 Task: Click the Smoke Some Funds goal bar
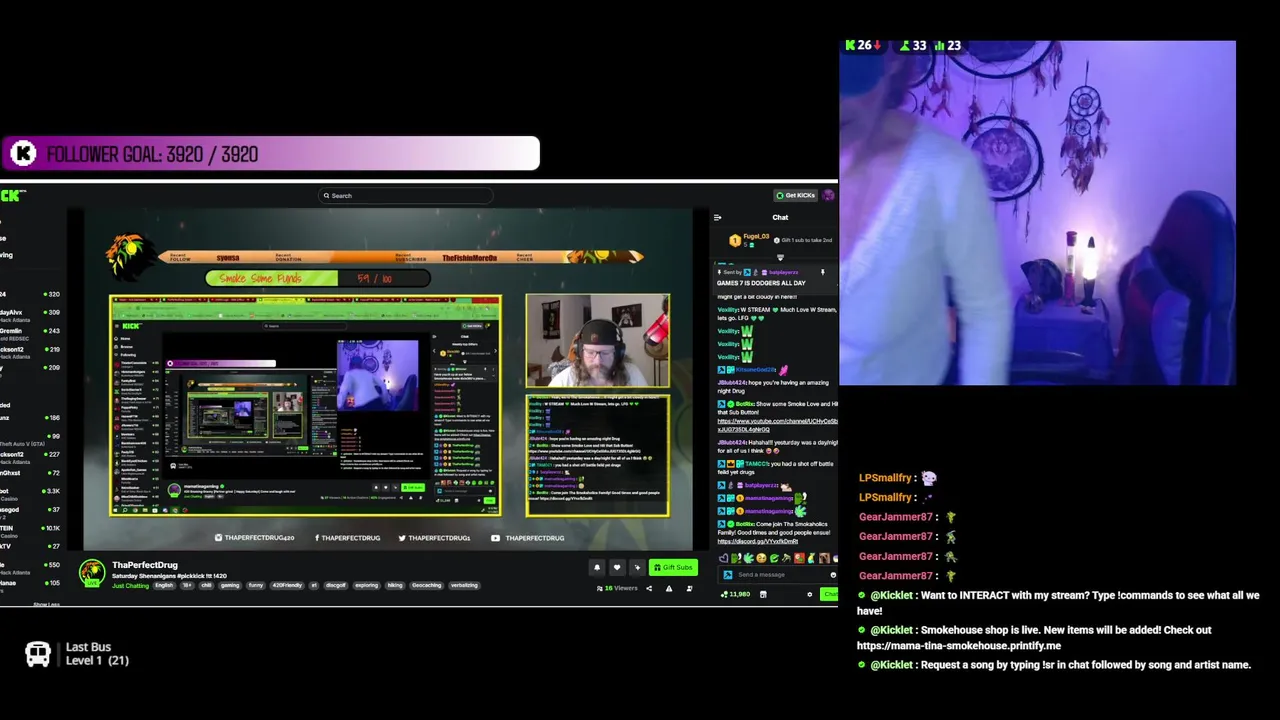(318, 278)
